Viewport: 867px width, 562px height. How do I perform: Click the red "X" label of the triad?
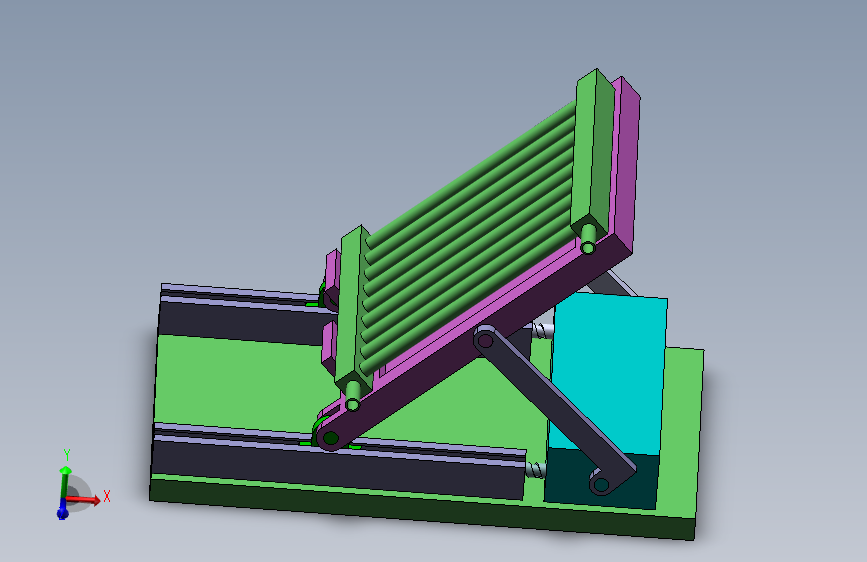107,496
